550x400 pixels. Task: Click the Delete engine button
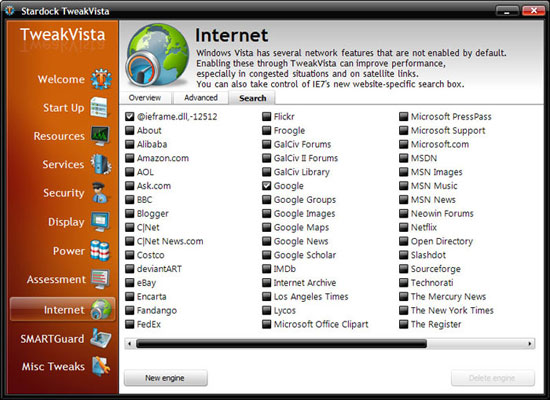pyautogui.click(x=493, y=378)
